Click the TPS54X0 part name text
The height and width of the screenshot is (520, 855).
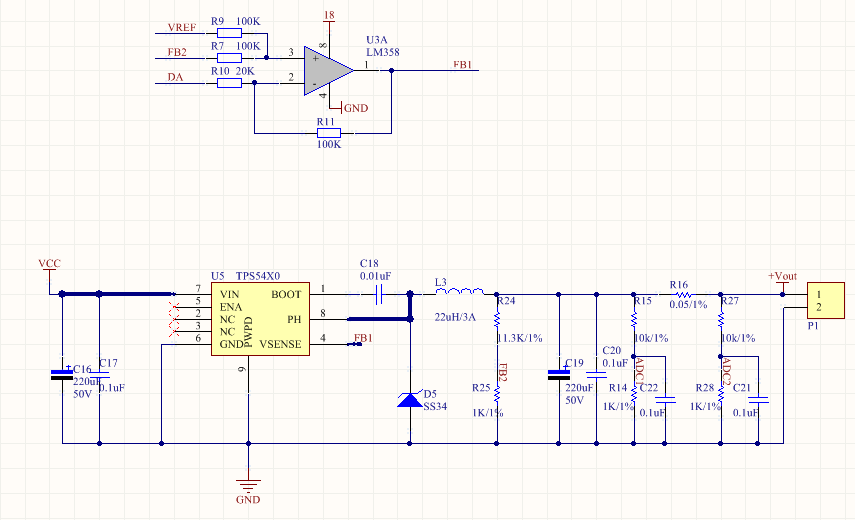(x=258, y=276)
